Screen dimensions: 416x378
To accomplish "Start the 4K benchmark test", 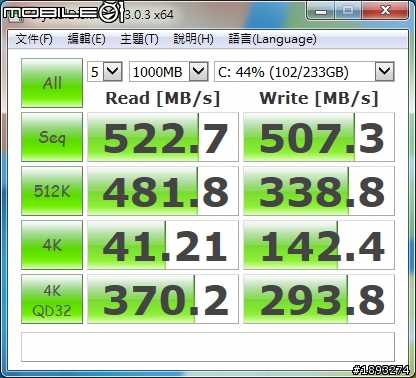I will (52, 245).
